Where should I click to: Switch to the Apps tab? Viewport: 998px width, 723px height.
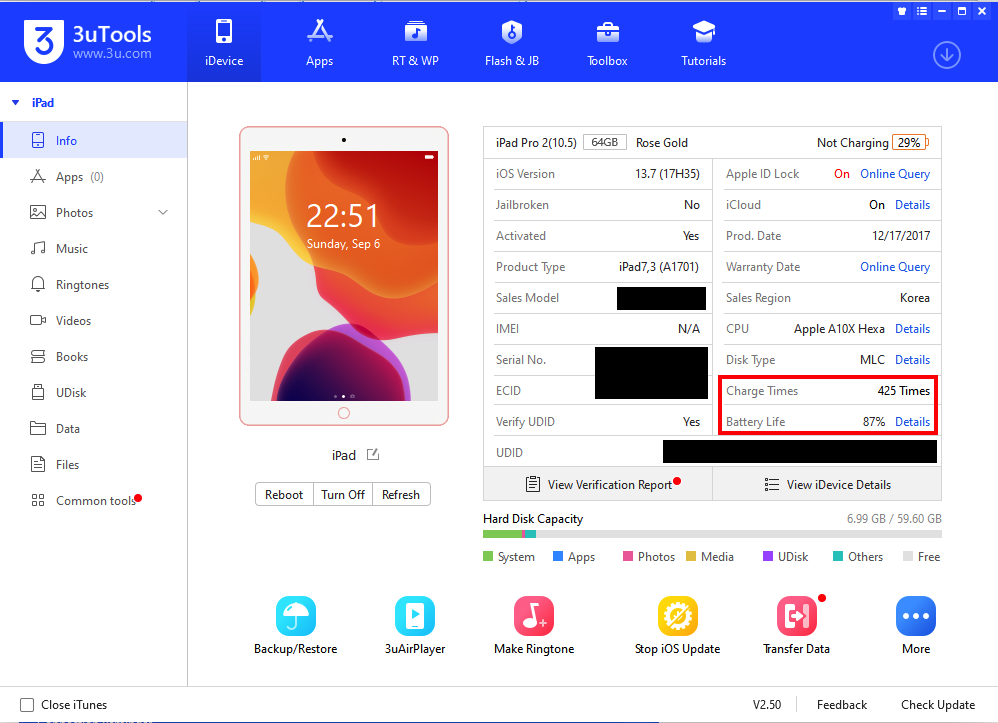319,42
